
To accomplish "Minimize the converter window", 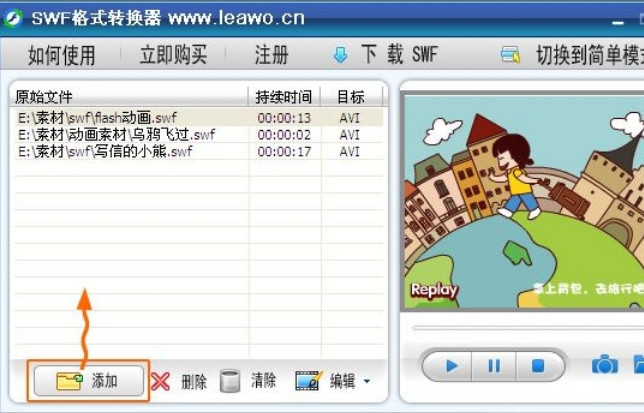I will coord(617,23).
